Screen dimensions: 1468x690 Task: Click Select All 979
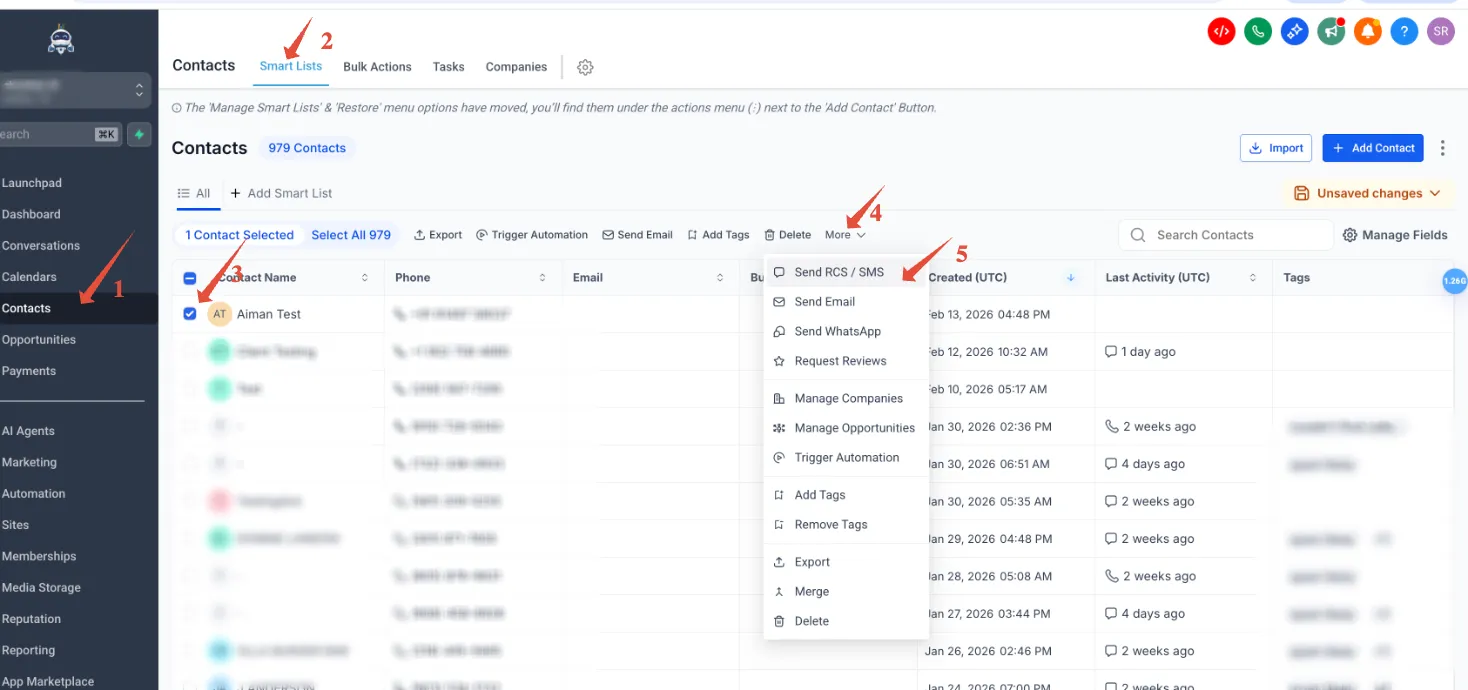click(x=351, y=235)
